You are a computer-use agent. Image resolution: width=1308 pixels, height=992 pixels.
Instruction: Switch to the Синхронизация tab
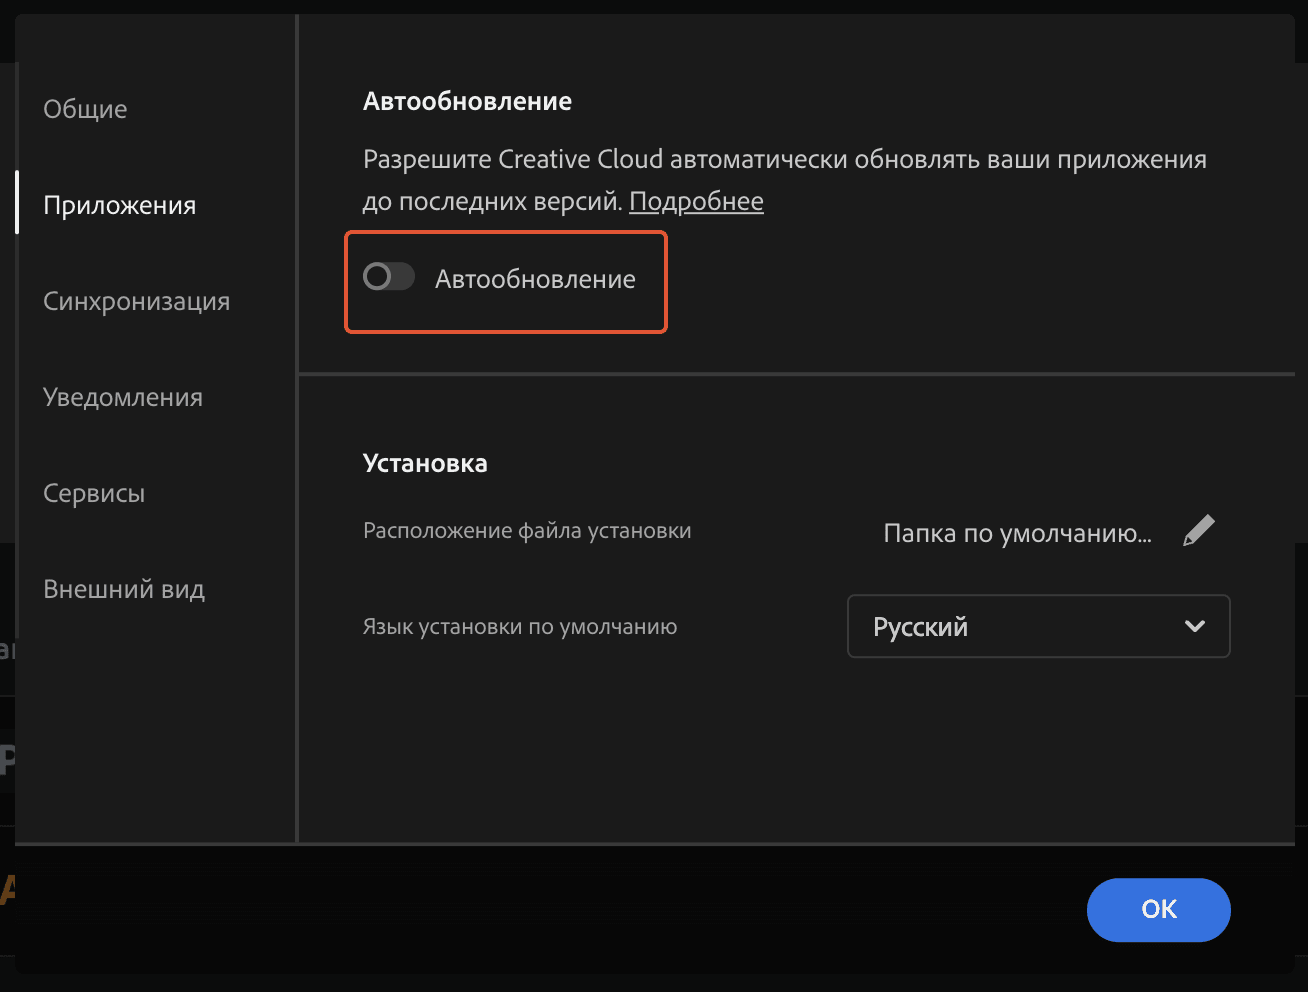tap(136, 301)
